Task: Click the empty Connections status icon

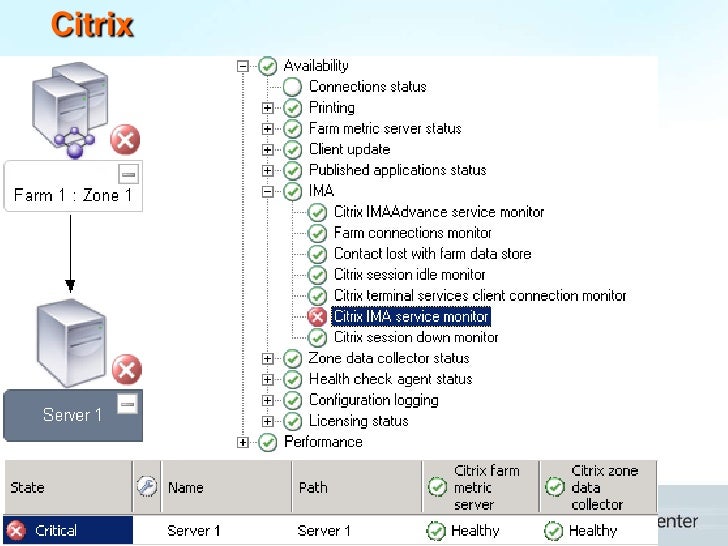Action: coord(292,87)
